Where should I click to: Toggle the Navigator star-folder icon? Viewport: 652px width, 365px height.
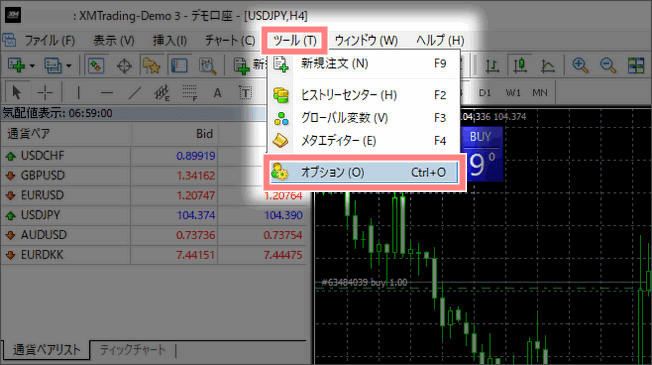tap(151, 65)
